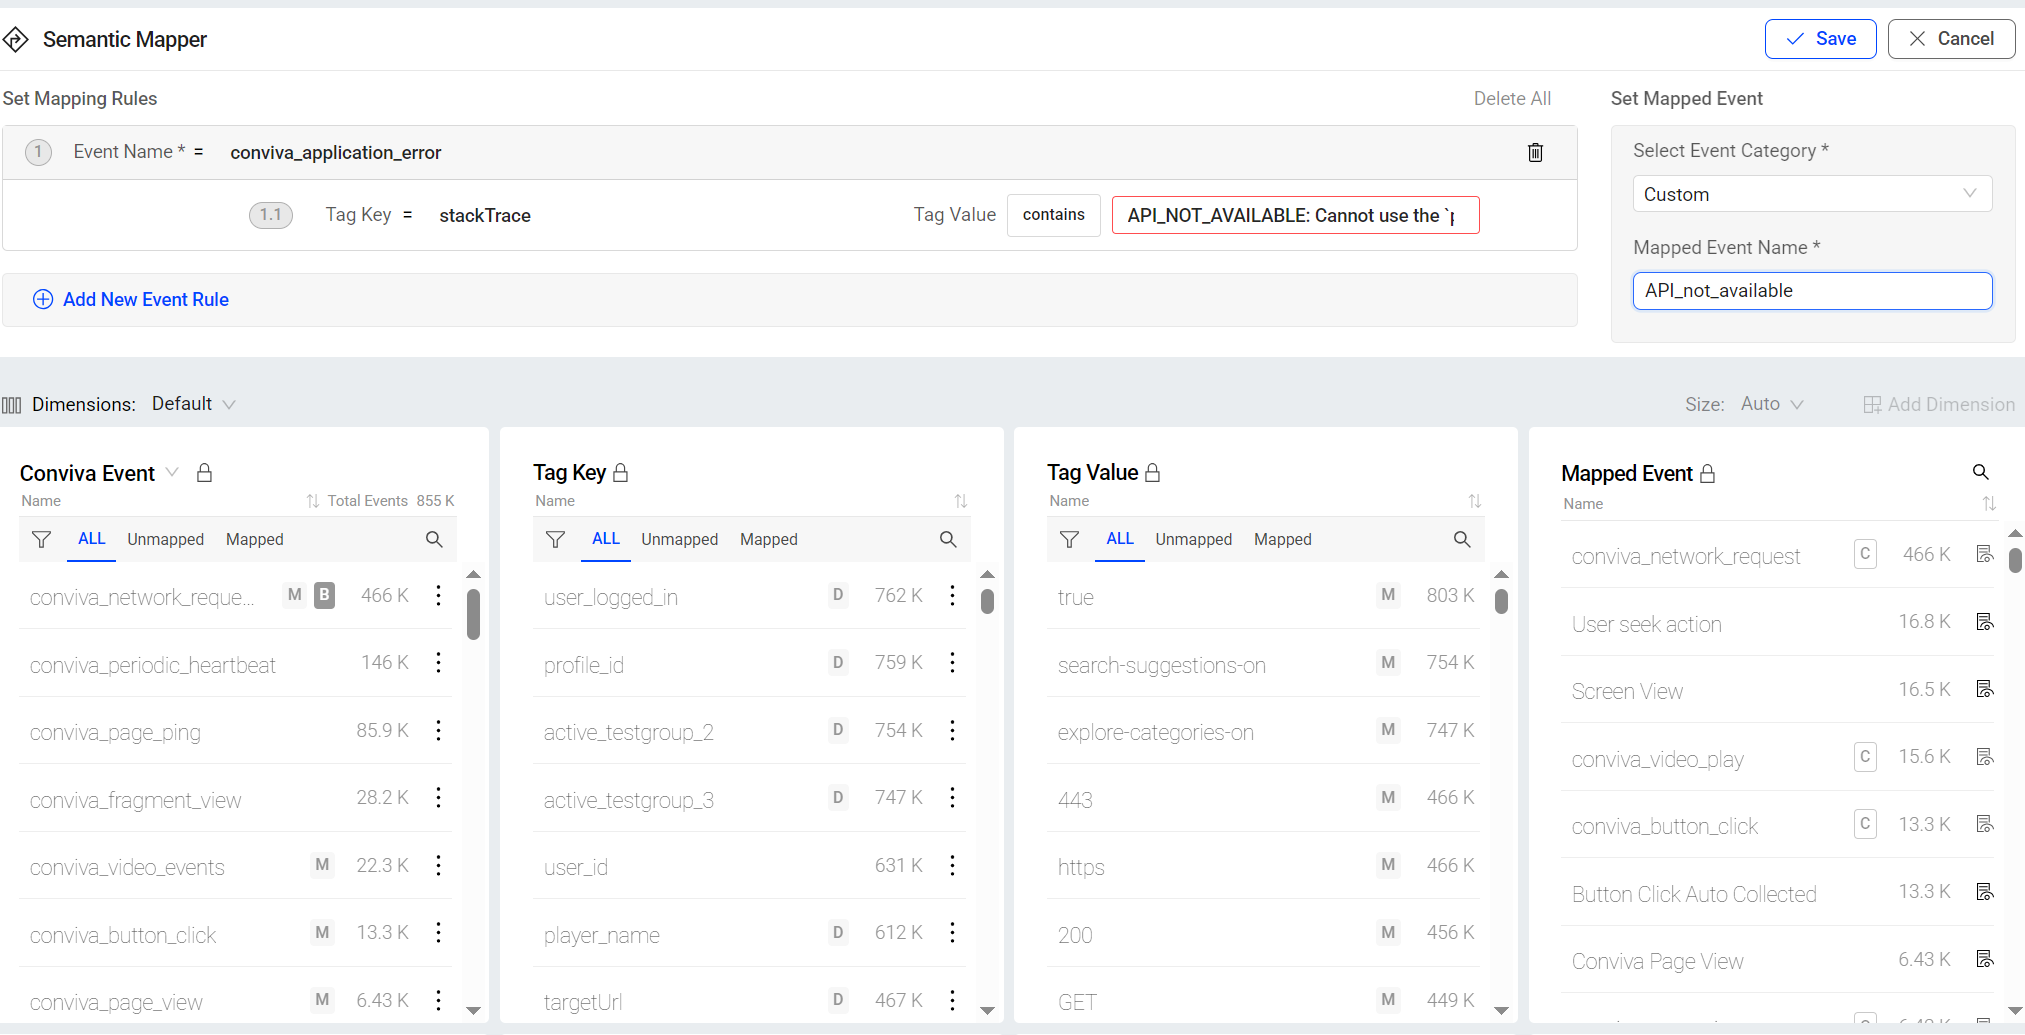Click the Conviva Event list scrollbar thumb

click(473, 613)
